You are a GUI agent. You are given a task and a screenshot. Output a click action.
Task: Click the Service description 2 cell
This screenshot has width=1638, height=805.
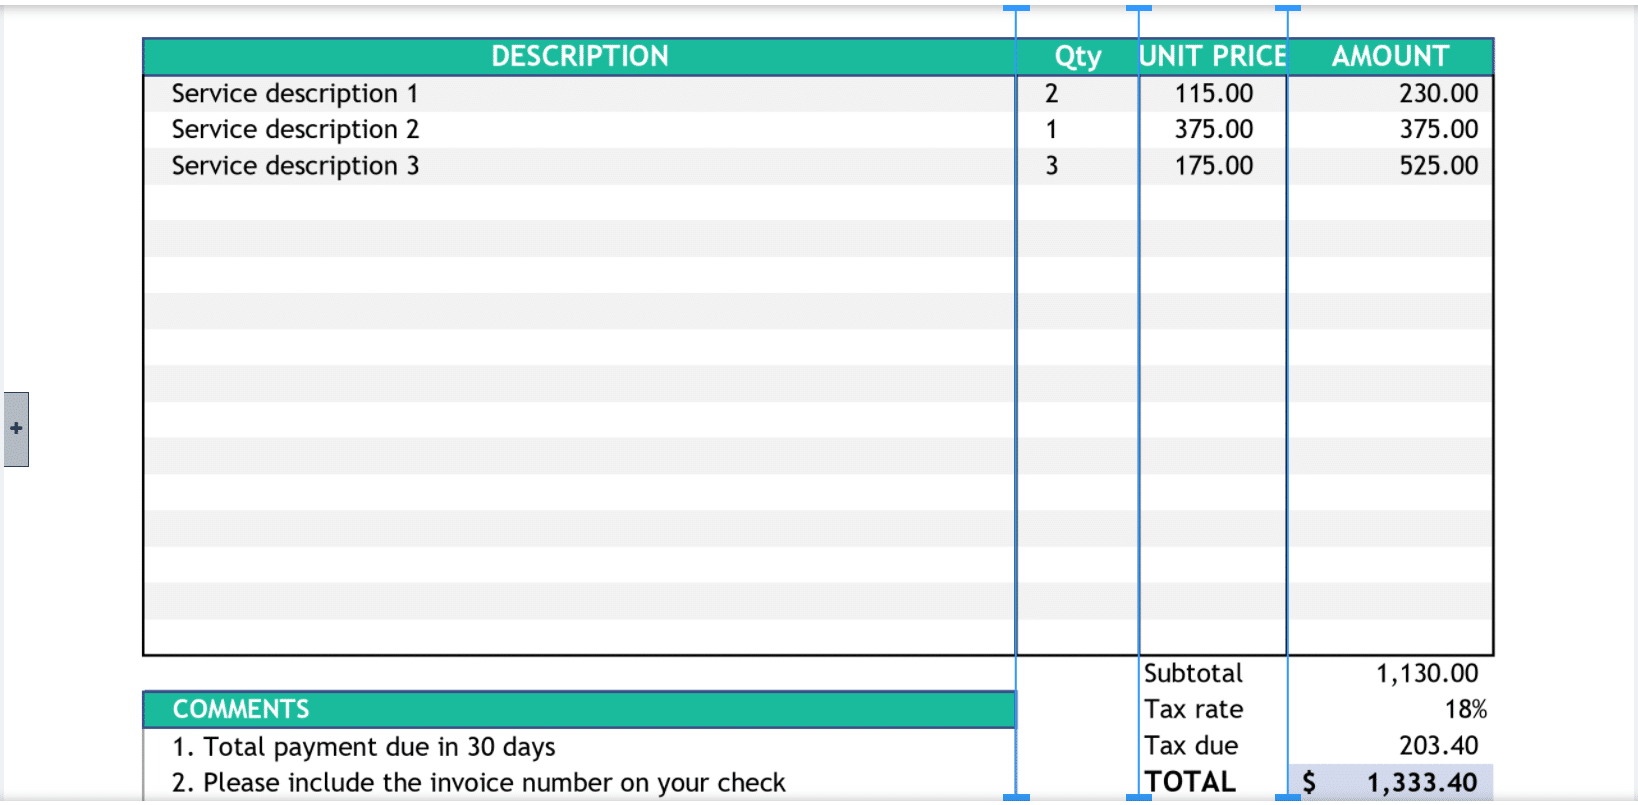(x=295, y=130)
